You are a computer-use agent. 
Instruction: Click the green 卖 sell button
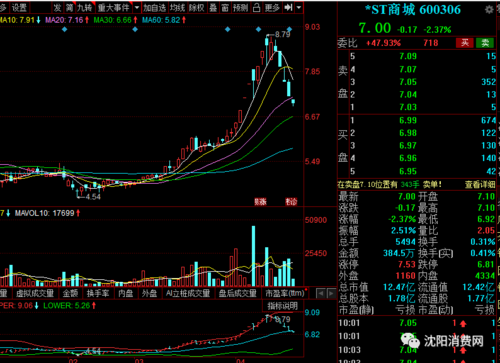pos(485,43)
